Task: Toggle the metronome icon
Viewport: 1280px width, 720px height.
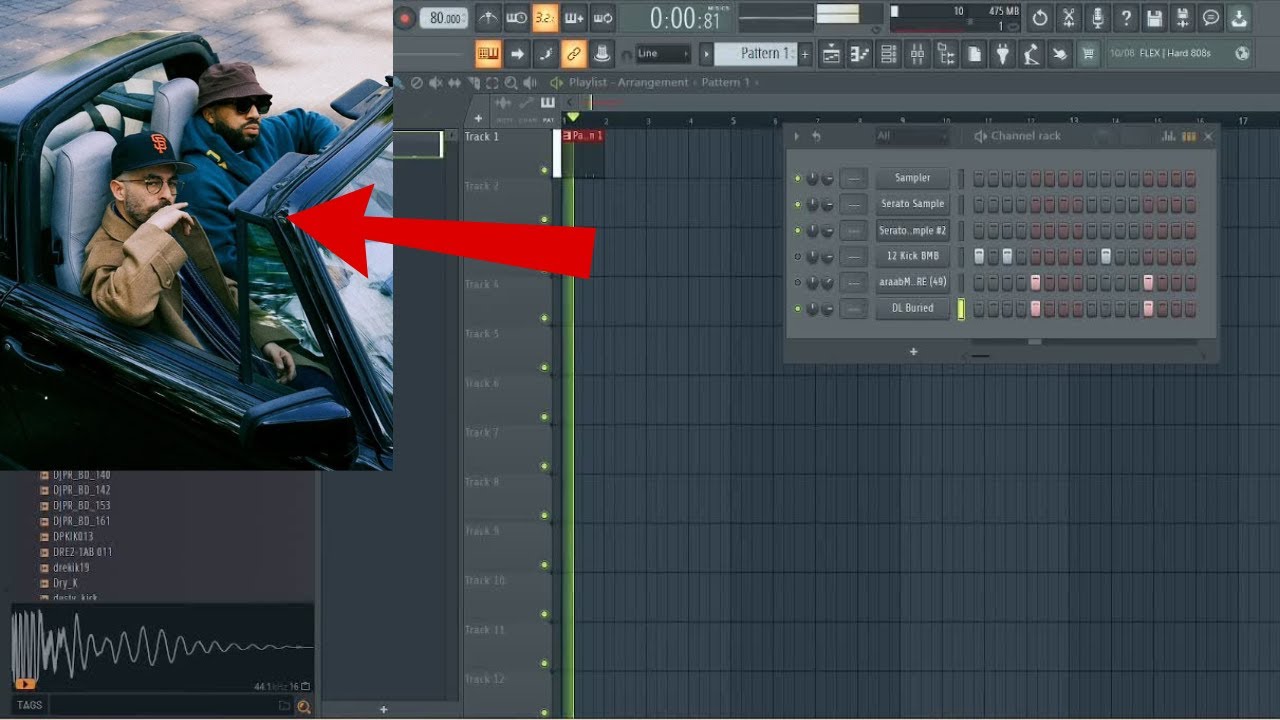Action: (488, 18)
